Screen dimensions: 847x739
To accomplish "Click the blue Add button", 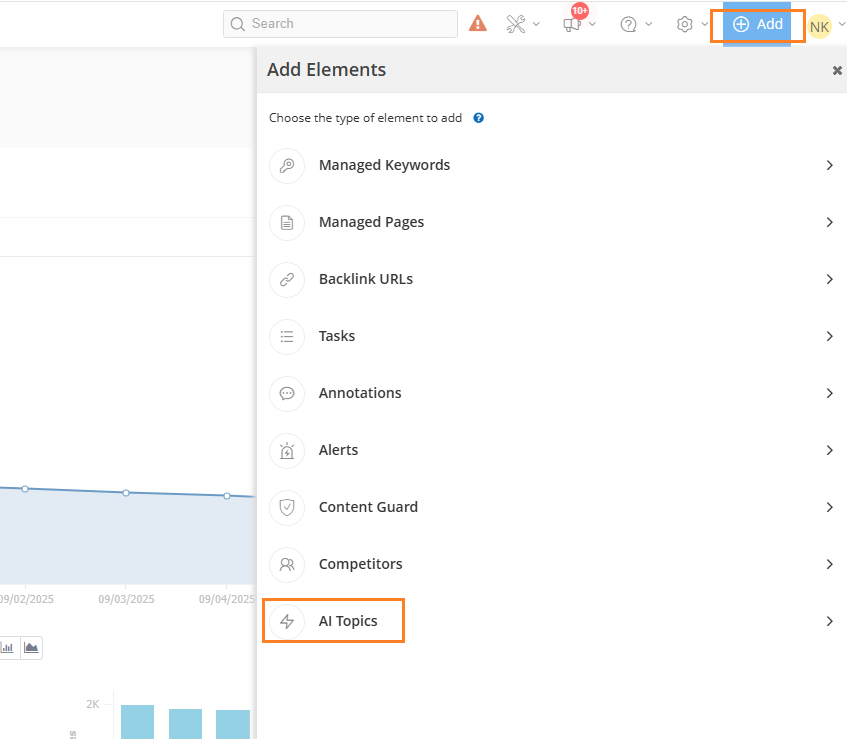I will tap(757, 24).
